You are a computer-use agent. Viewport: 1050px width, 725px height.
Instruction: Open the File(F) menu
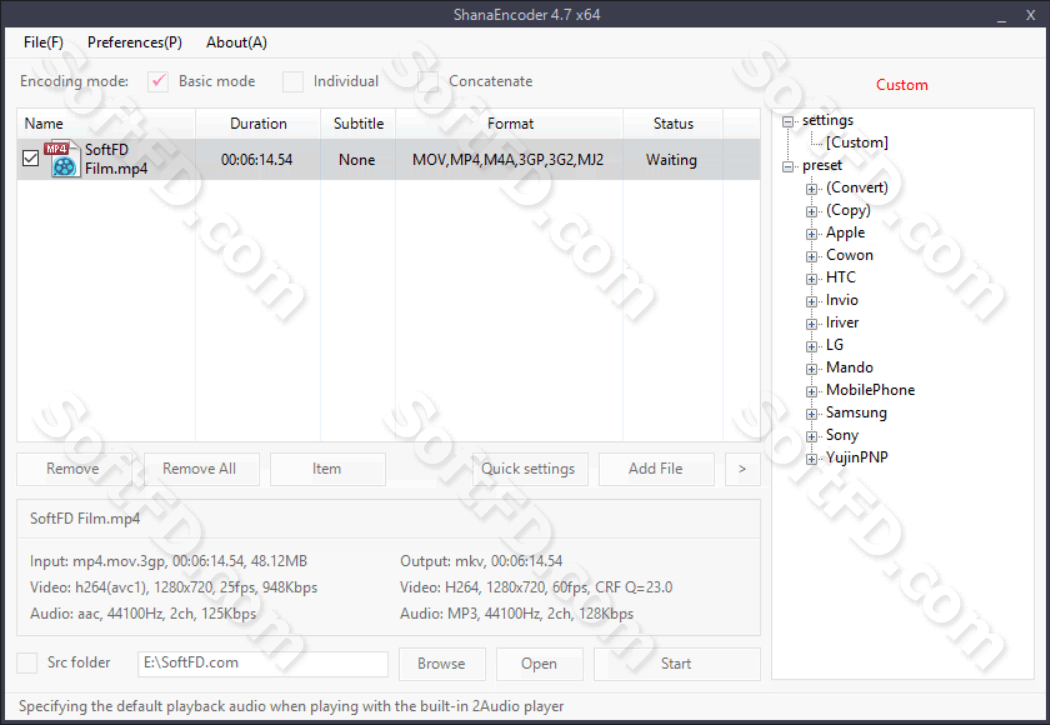point(44,43)
